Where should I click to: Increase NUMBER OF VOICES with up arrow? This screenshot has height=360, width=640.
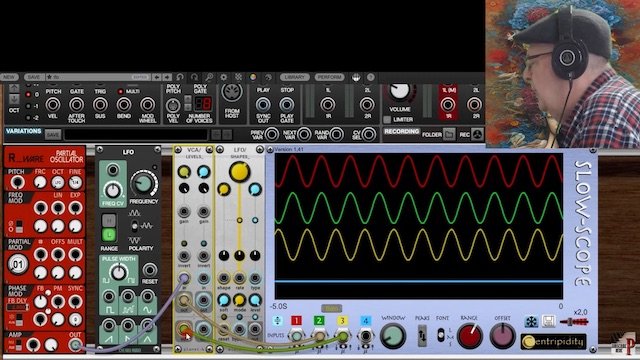pyautogui.click(x=188, y=99)
